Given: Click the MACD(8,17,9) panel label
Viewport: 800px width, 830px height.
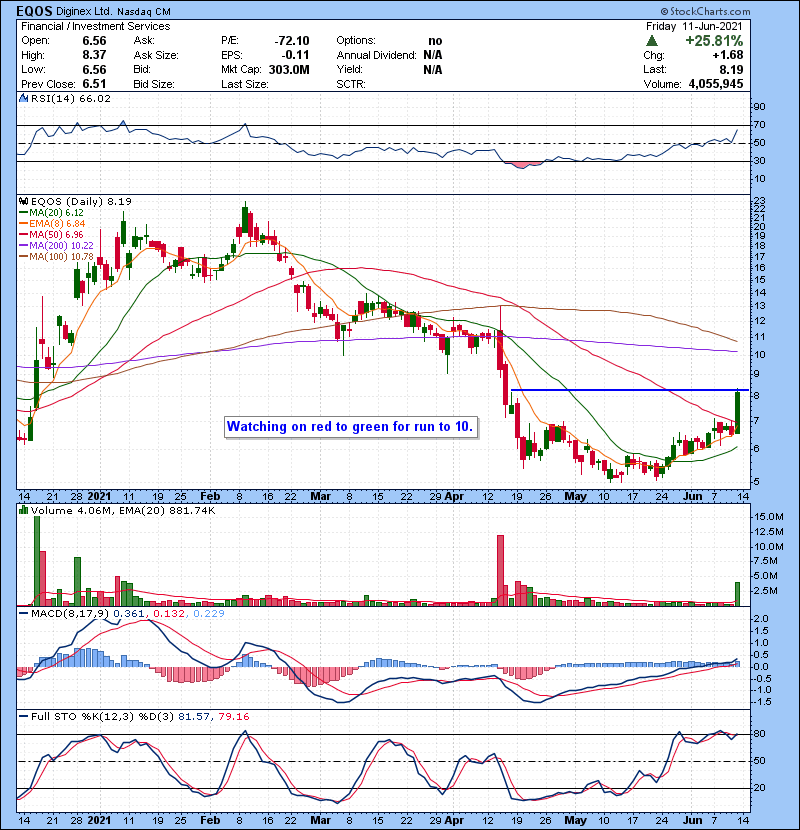Looking at the screenshot, I should [x=70, y=614].
